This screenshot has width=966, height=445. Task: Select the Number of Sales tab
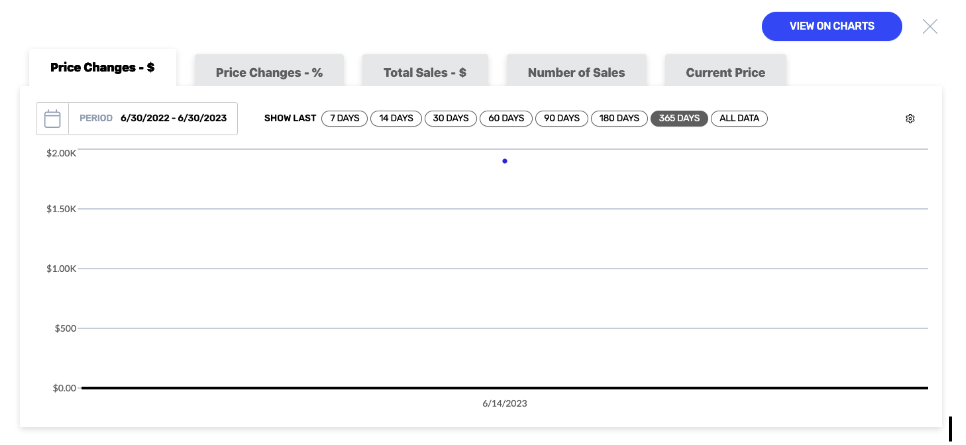pos(577,72)
